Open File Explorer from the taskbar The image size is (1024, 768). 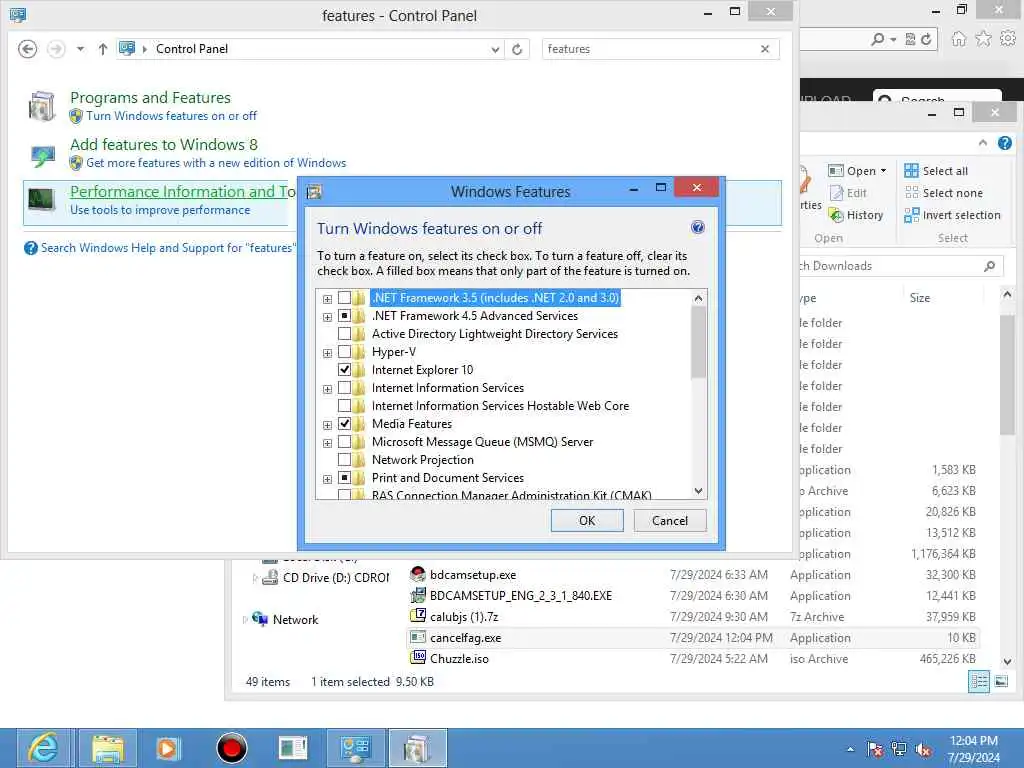coord(108,748)
